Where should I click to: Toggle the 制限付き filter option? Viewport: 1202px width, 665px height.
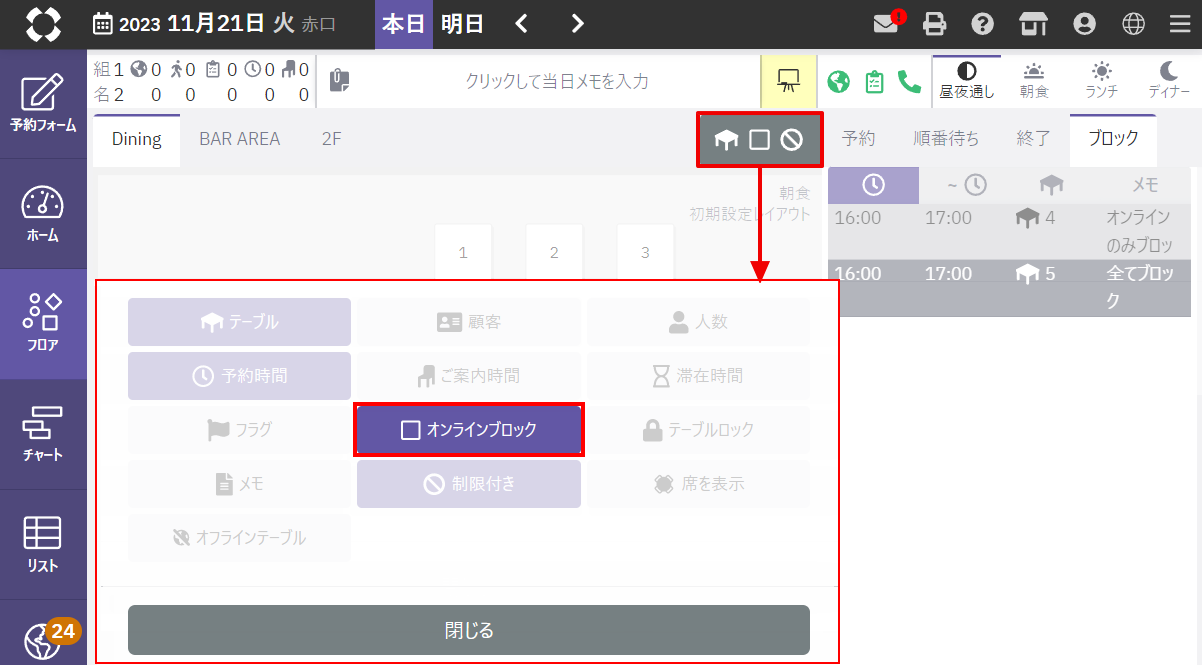[469, 484]
